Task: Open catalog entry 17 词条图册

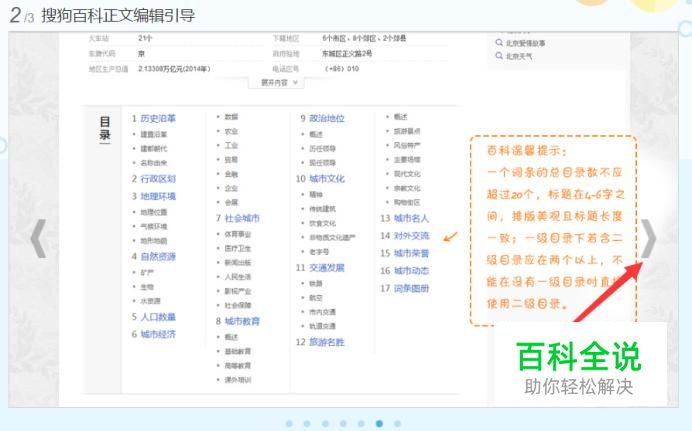Action: point(411,289)
